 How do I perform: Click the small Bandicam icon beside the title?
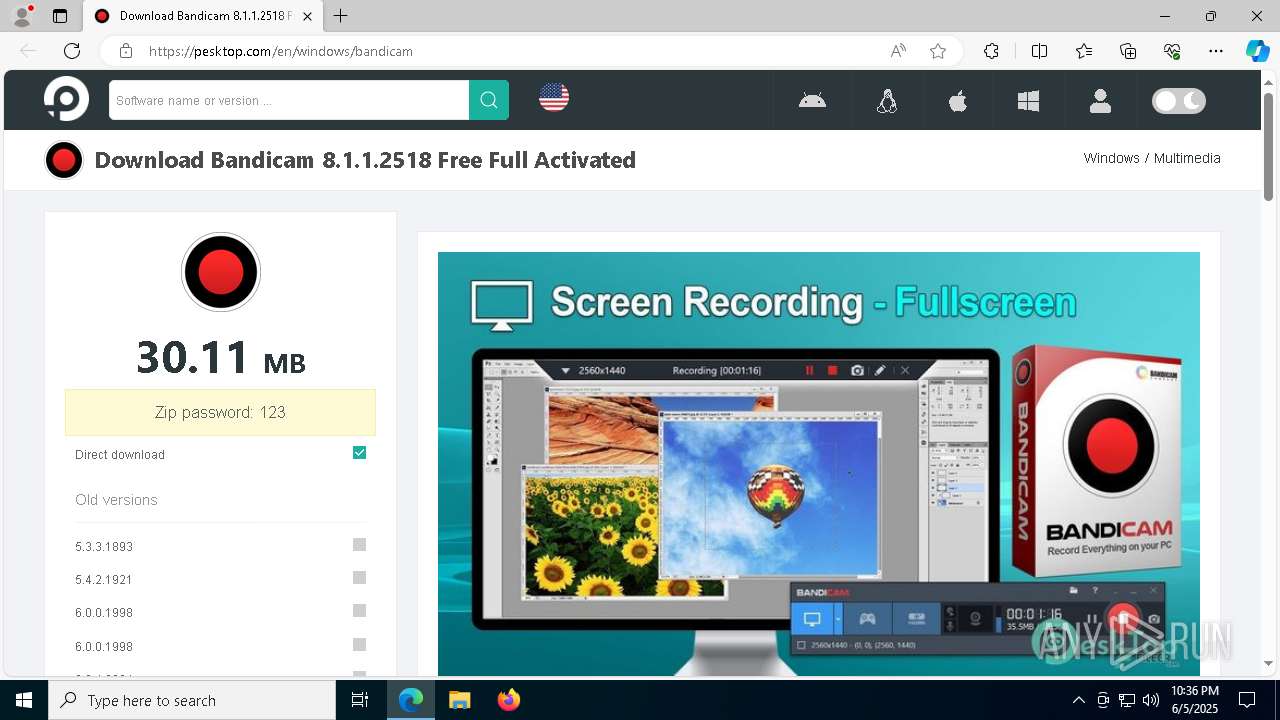[x=64, y=160]
